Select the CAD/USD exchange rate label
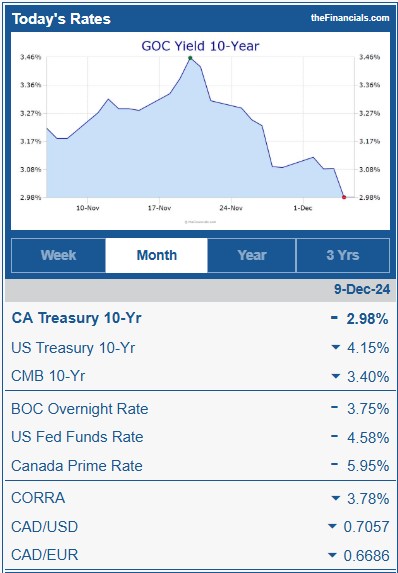This screenshot has width=398, height=573. [x=45, y=527]
